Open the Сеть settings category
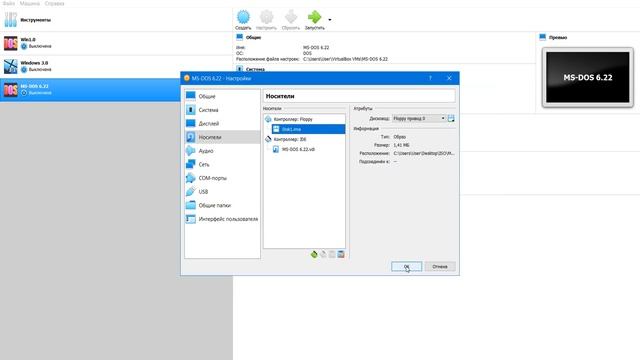The width and height of the screenshot is (640, 360). [x=222, y=164]
